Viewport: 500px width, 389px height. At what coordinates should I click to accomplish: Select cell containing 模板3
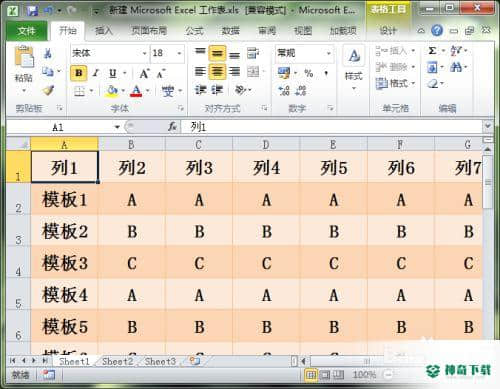click(65, 263)
